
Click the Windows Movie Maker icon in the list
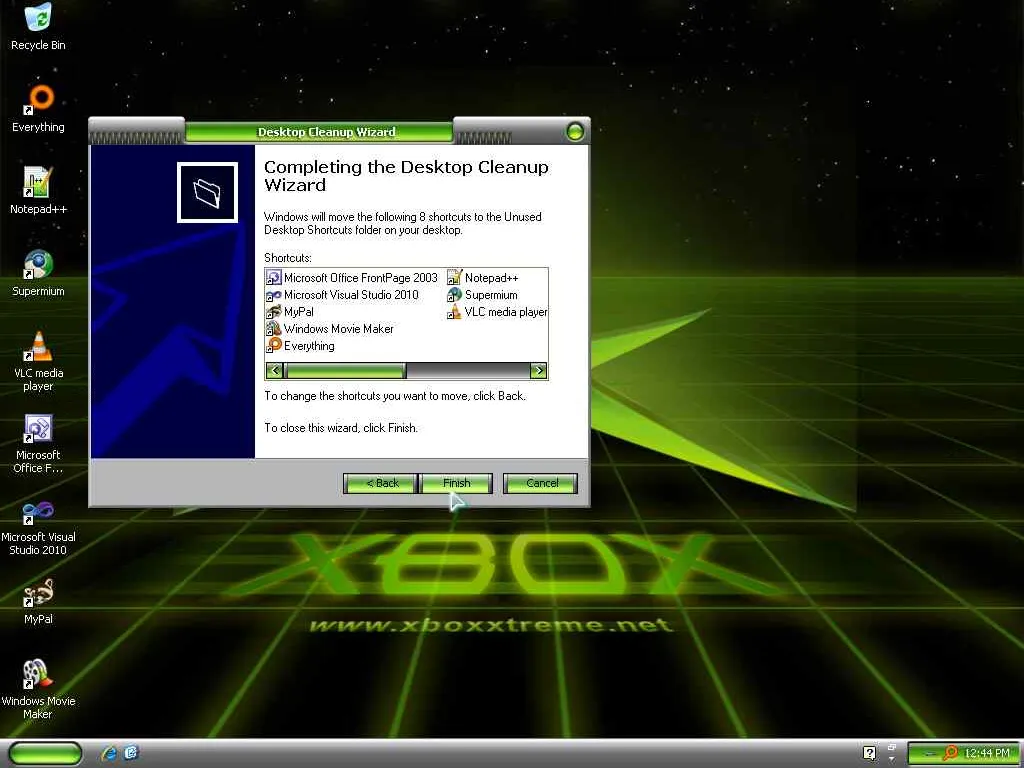274,328
